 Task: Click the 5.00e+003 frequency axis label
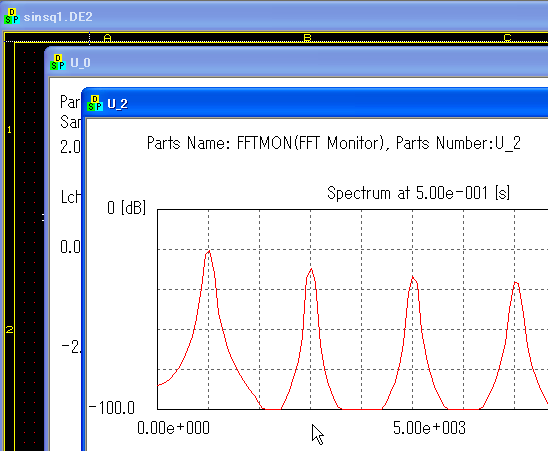pyautogui.click(x=429, y=428)
